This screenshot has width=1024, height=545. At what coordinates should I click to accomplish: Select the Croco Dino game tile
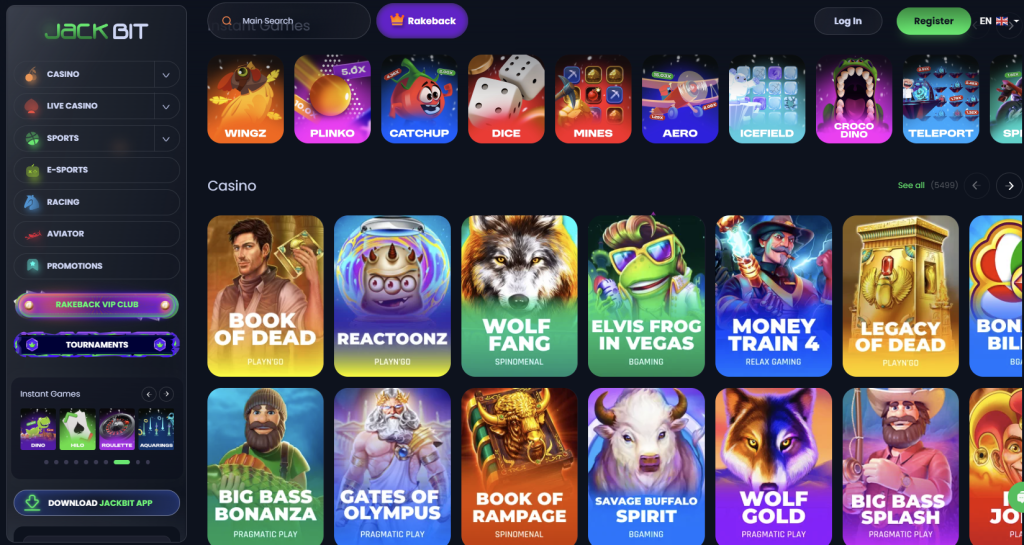pos(854,99)
